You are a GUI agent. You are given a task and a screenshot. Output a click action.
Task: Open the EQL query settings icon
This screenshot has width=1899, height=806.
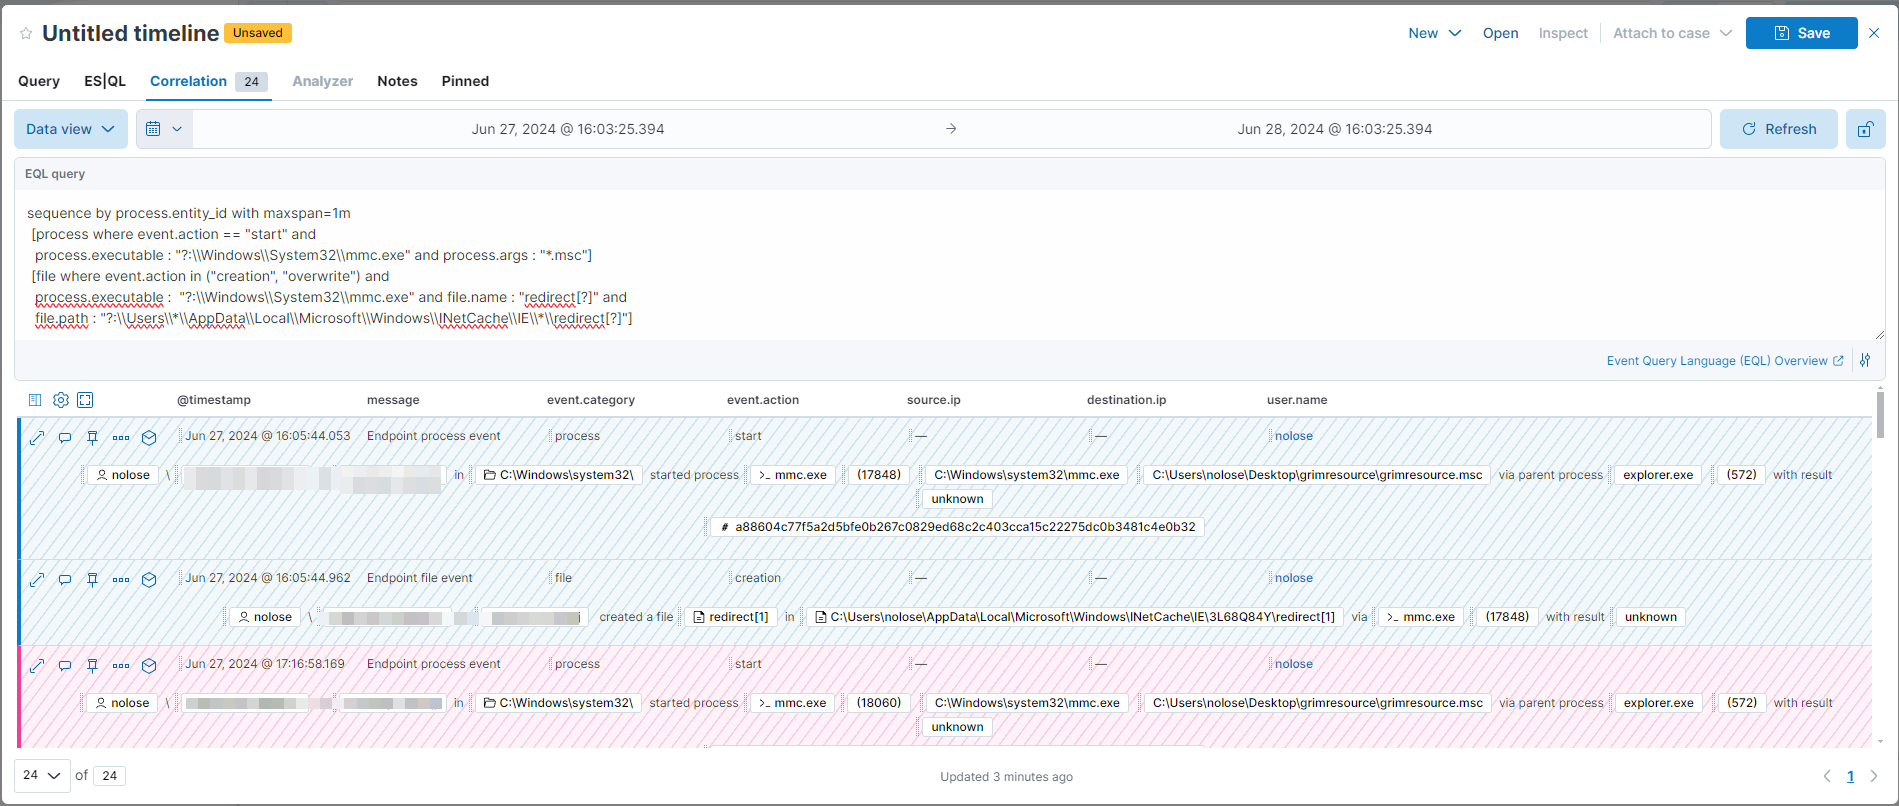tap(1865, 361)
